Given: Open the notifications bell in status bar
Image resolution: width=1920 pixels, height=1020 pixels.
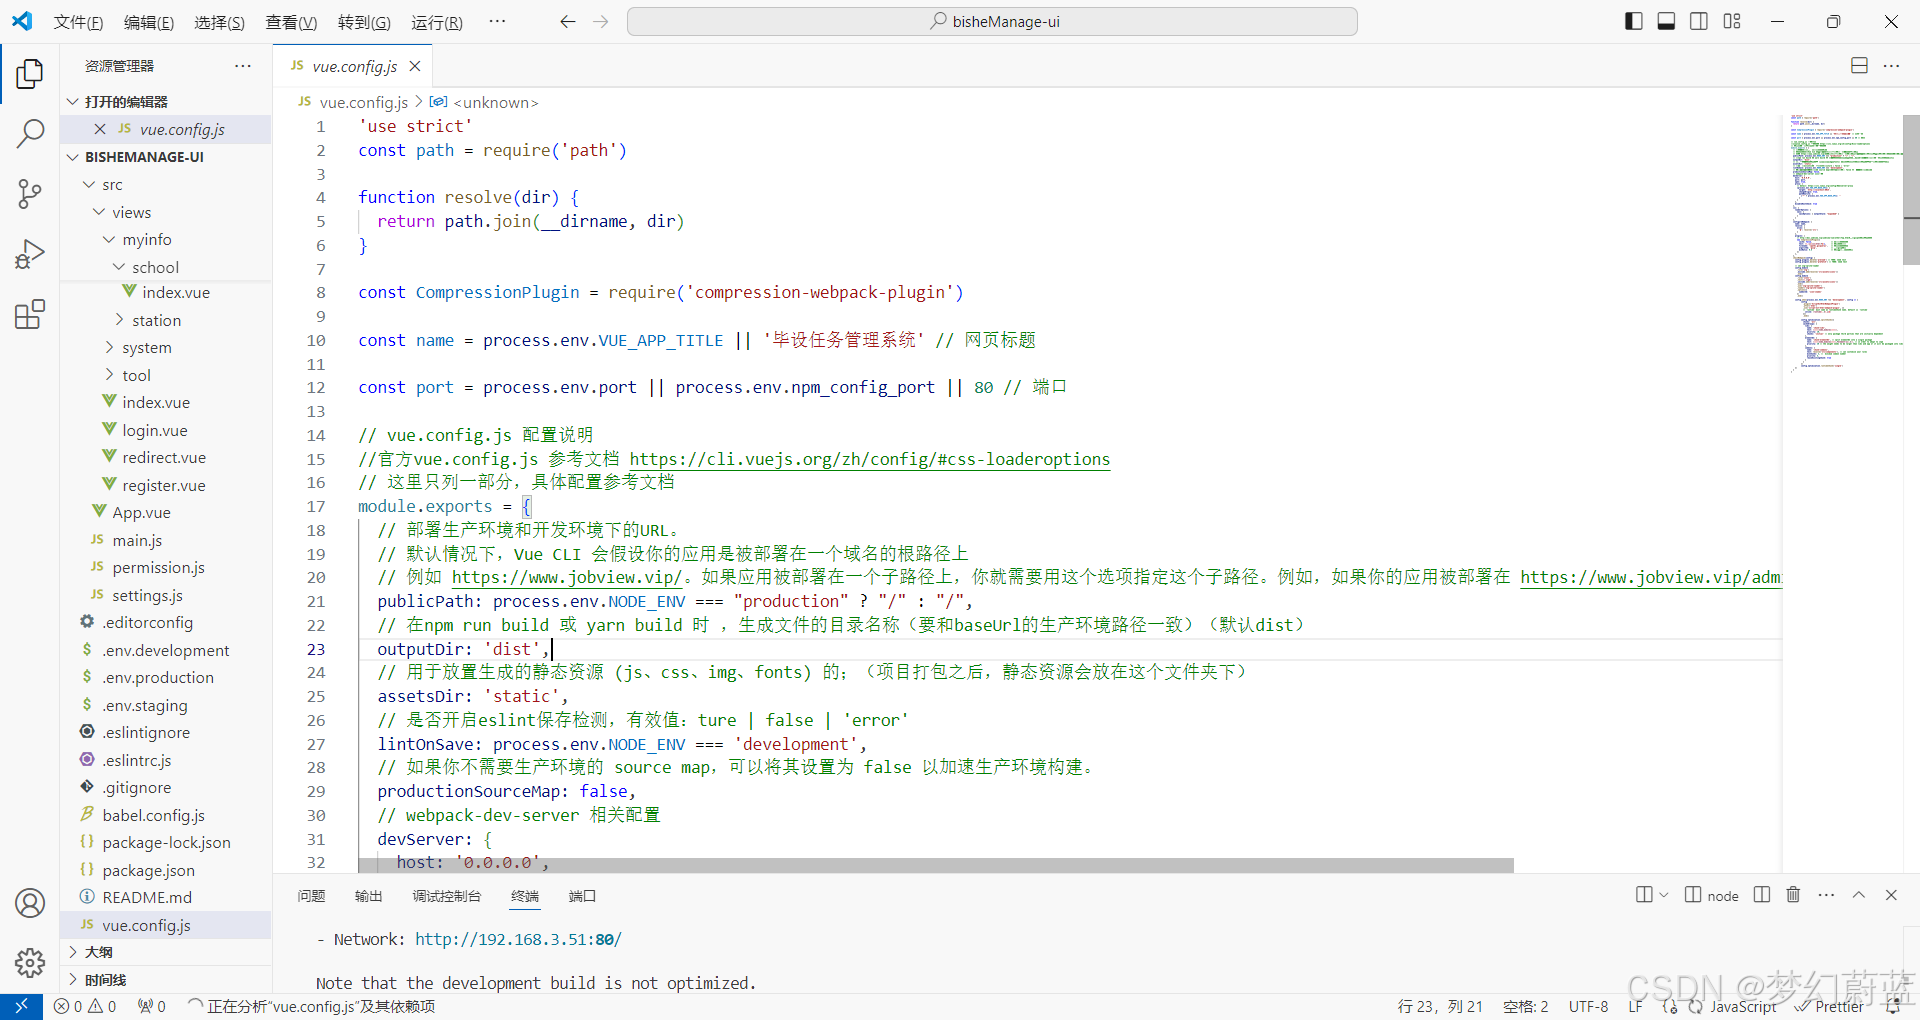Looking at the screenshot, I should pos(1893,1006).
